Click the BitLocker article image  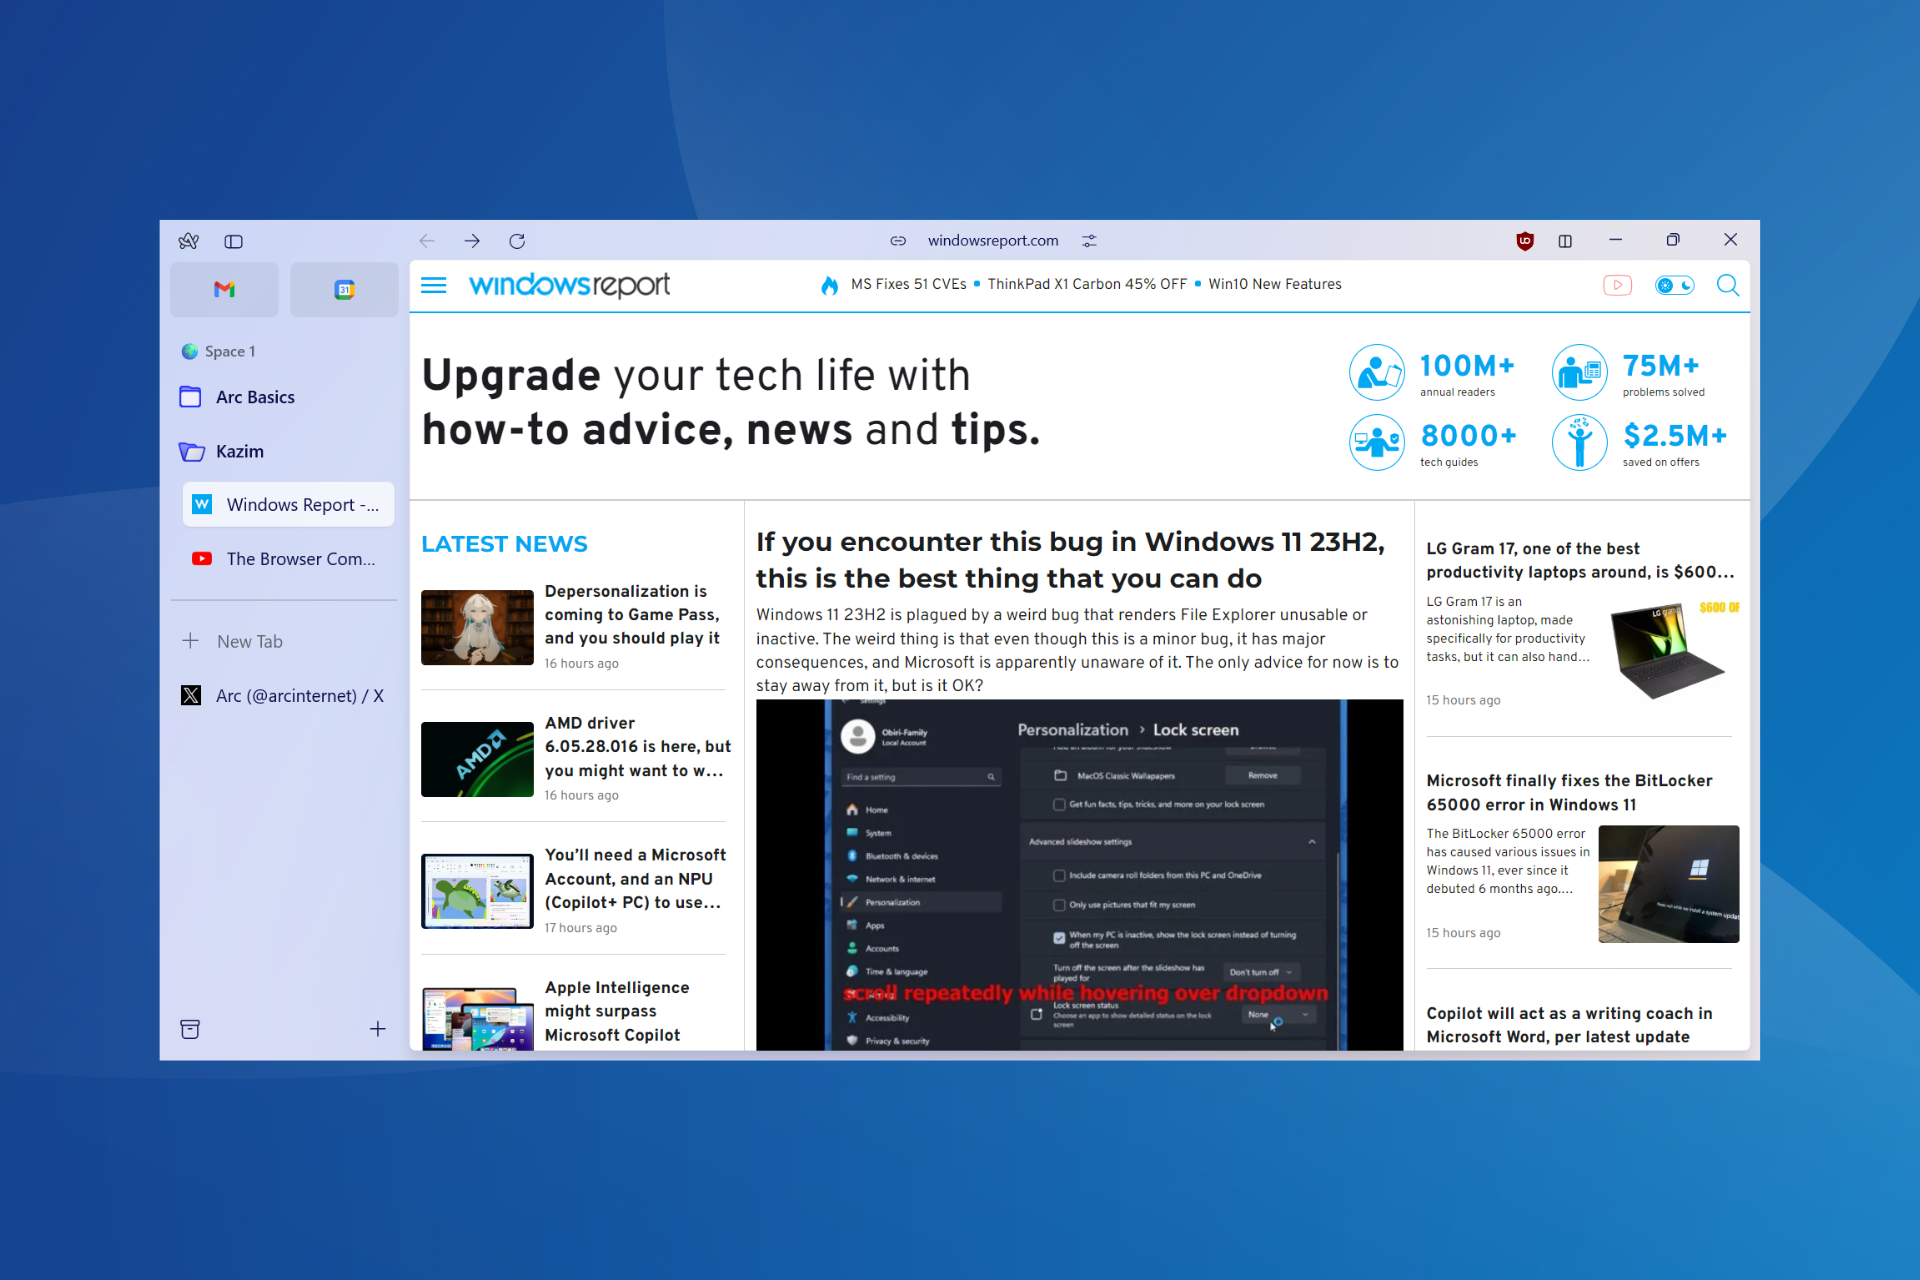pyautogui.click(x=1669, y=884)
